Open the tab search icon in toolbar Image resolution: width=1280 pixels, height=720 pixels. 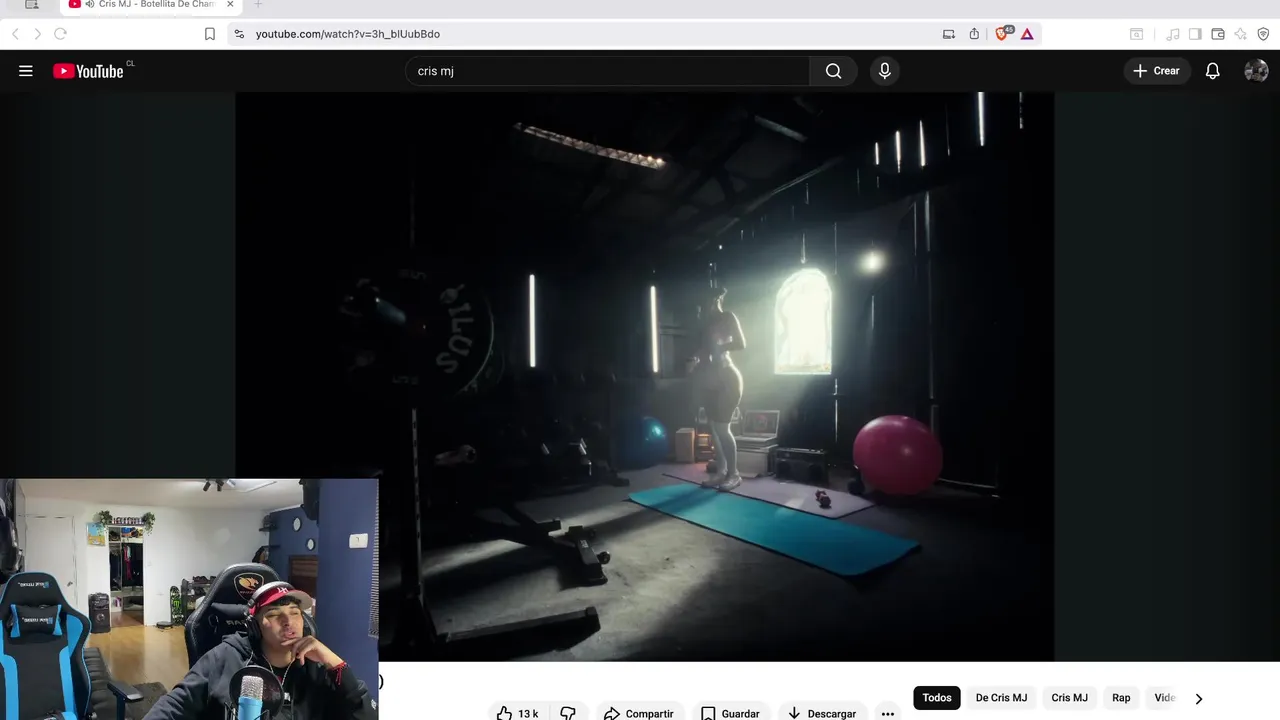coord(1136,34)
